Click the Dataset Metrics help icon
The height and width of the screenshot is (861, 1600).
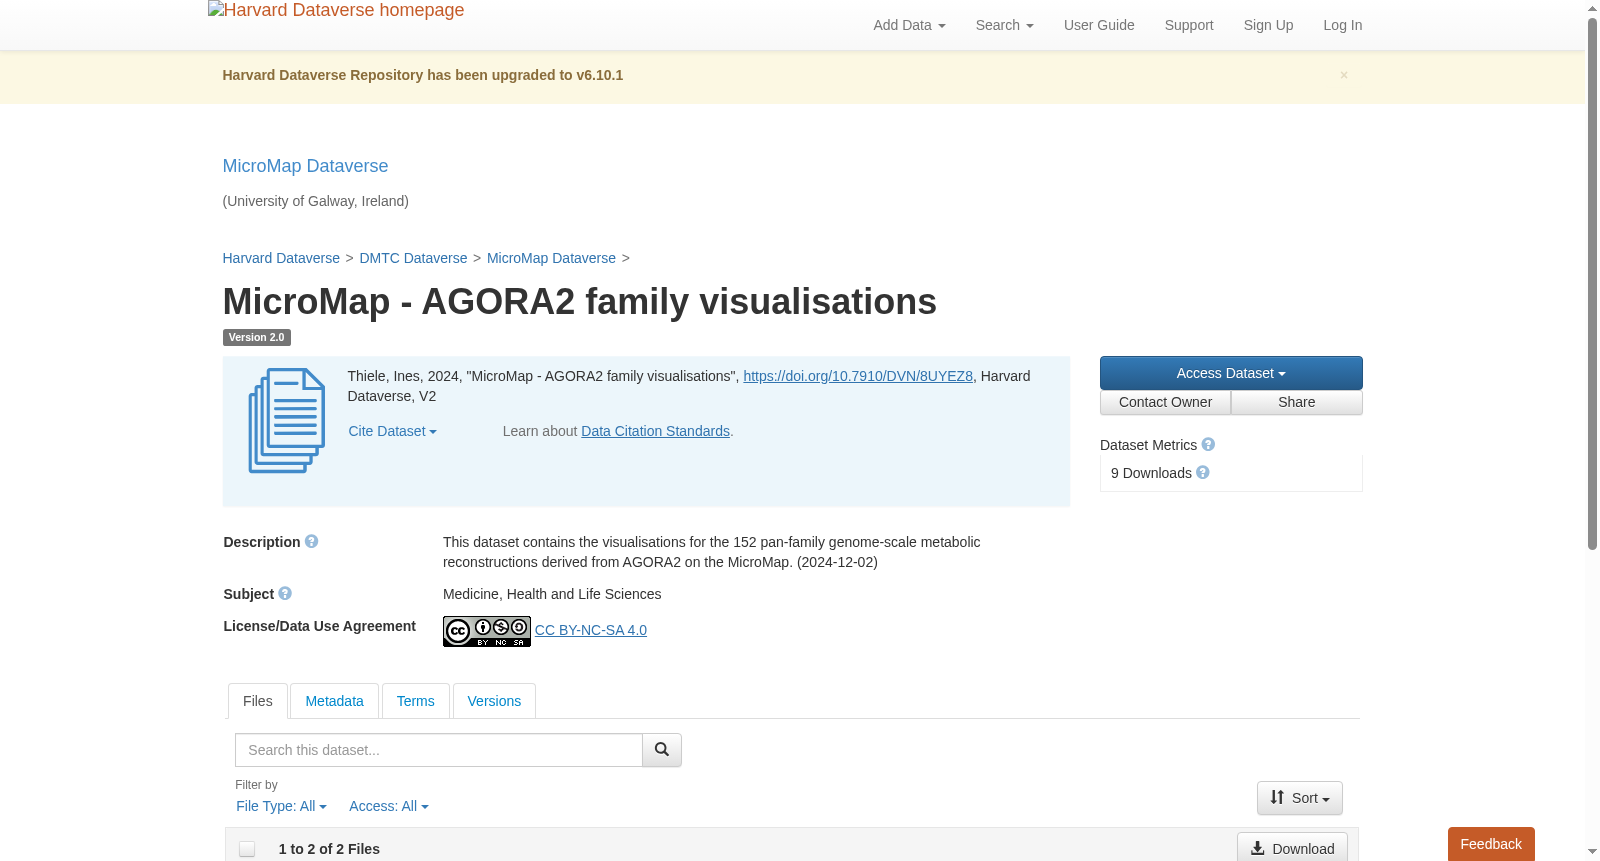1208,444
